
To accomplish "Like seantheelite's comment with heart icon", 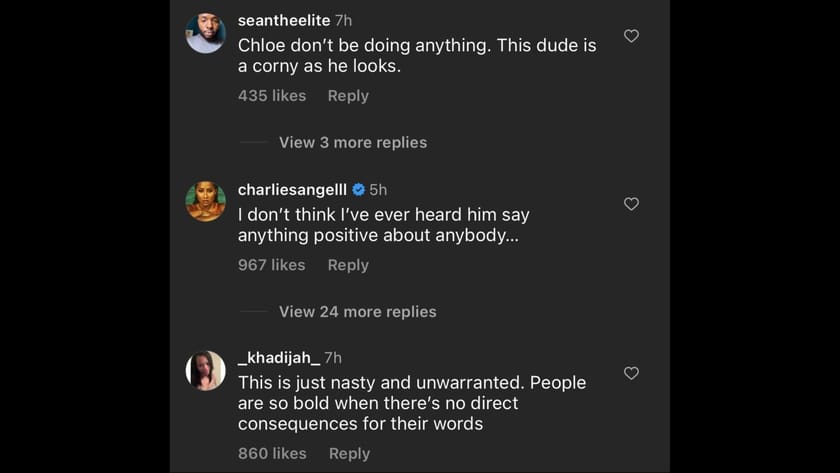I will click(631, 36).
